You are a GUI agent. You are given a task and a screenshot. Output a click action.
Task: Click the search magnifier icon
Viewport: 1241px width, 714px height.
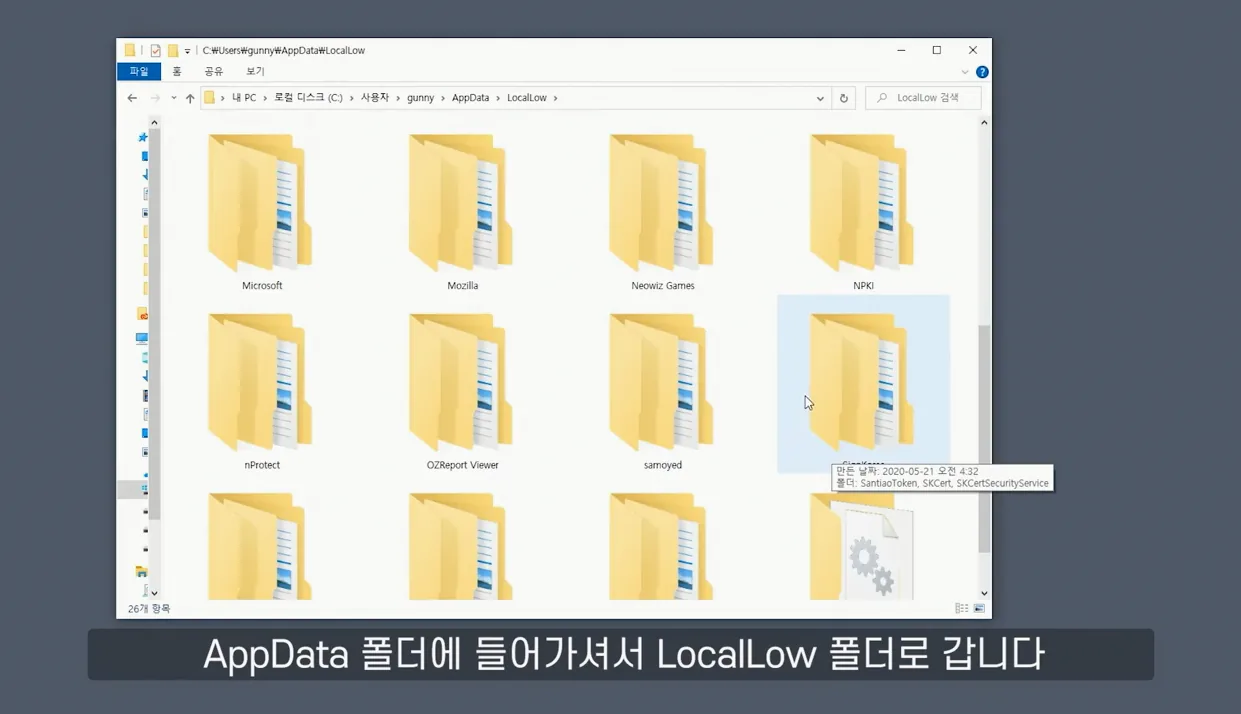(882, 98)
